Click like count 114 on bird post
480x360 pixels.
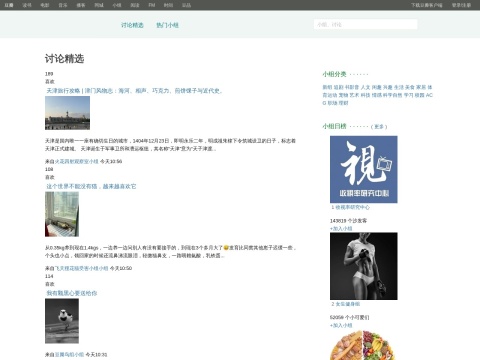[x=49, y=276]
